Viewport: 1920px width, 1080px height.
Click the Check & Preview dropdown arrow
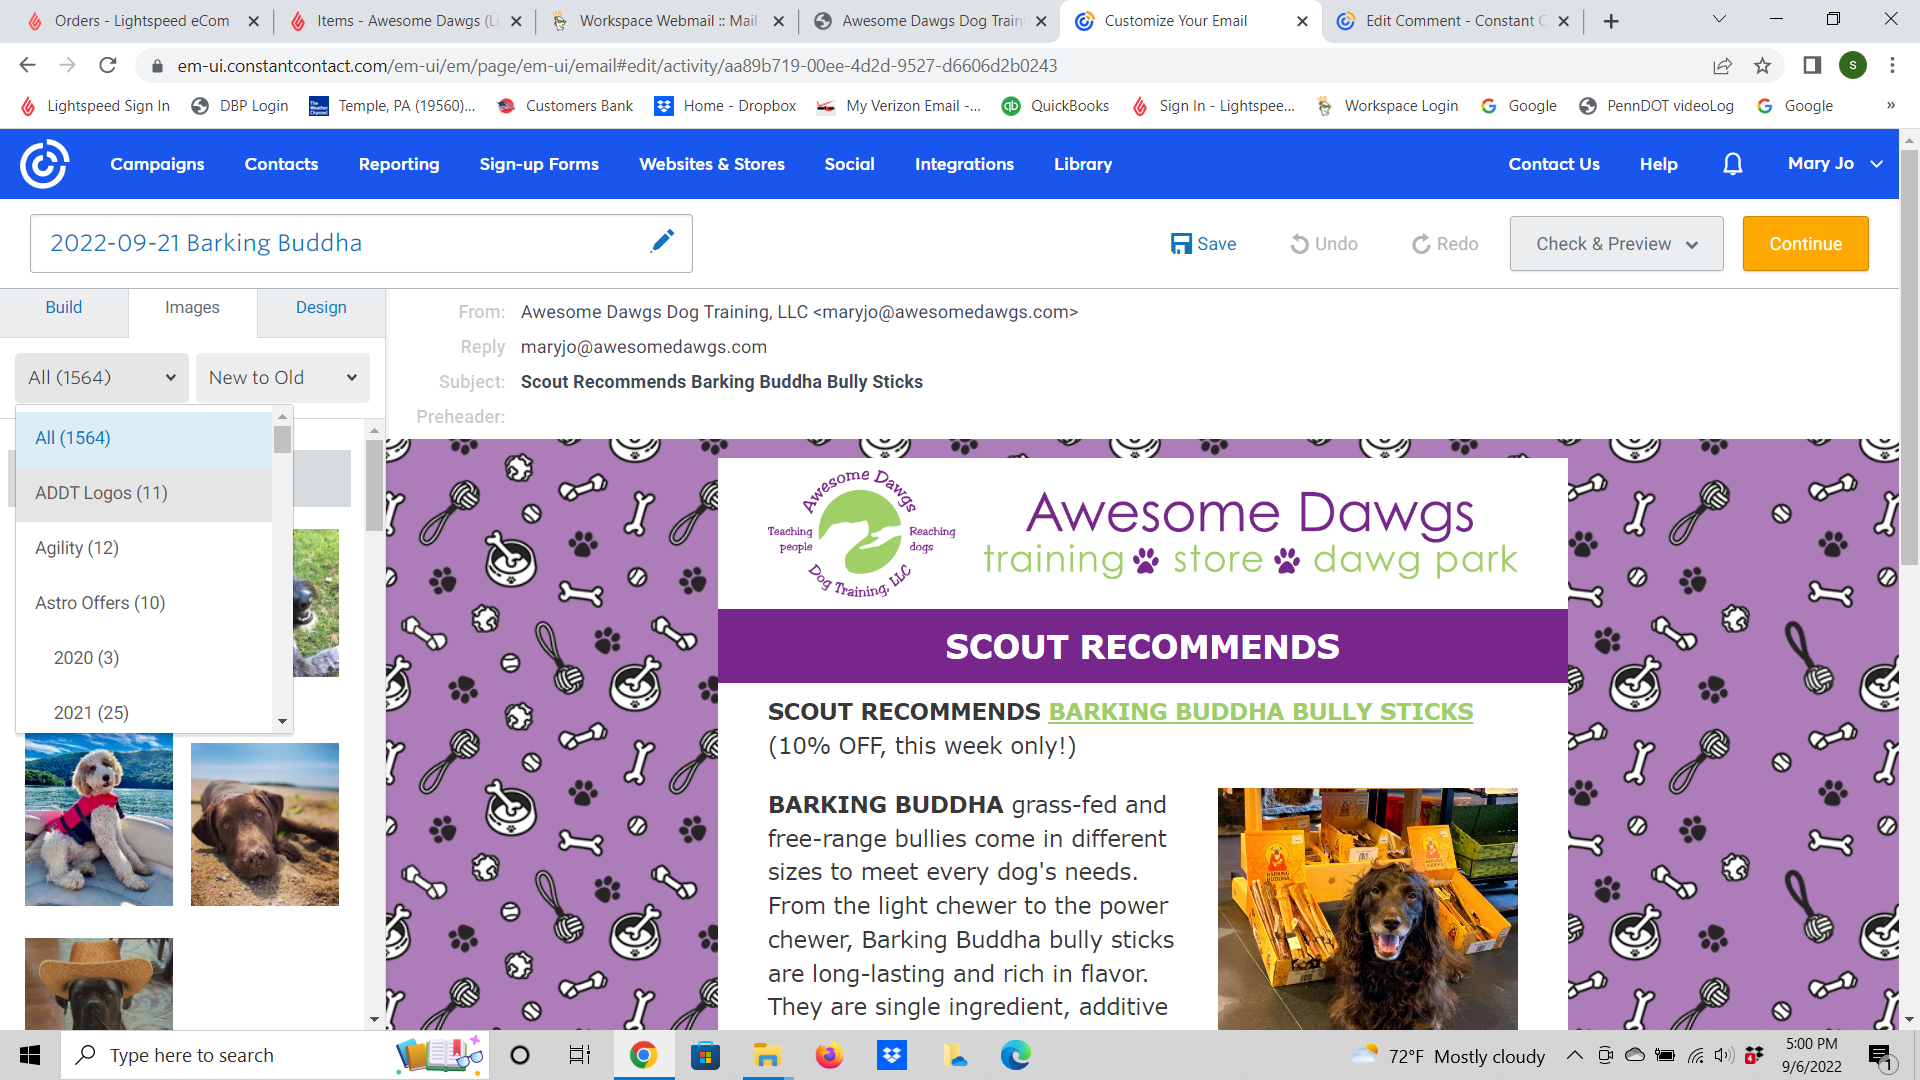point(1695,244)
